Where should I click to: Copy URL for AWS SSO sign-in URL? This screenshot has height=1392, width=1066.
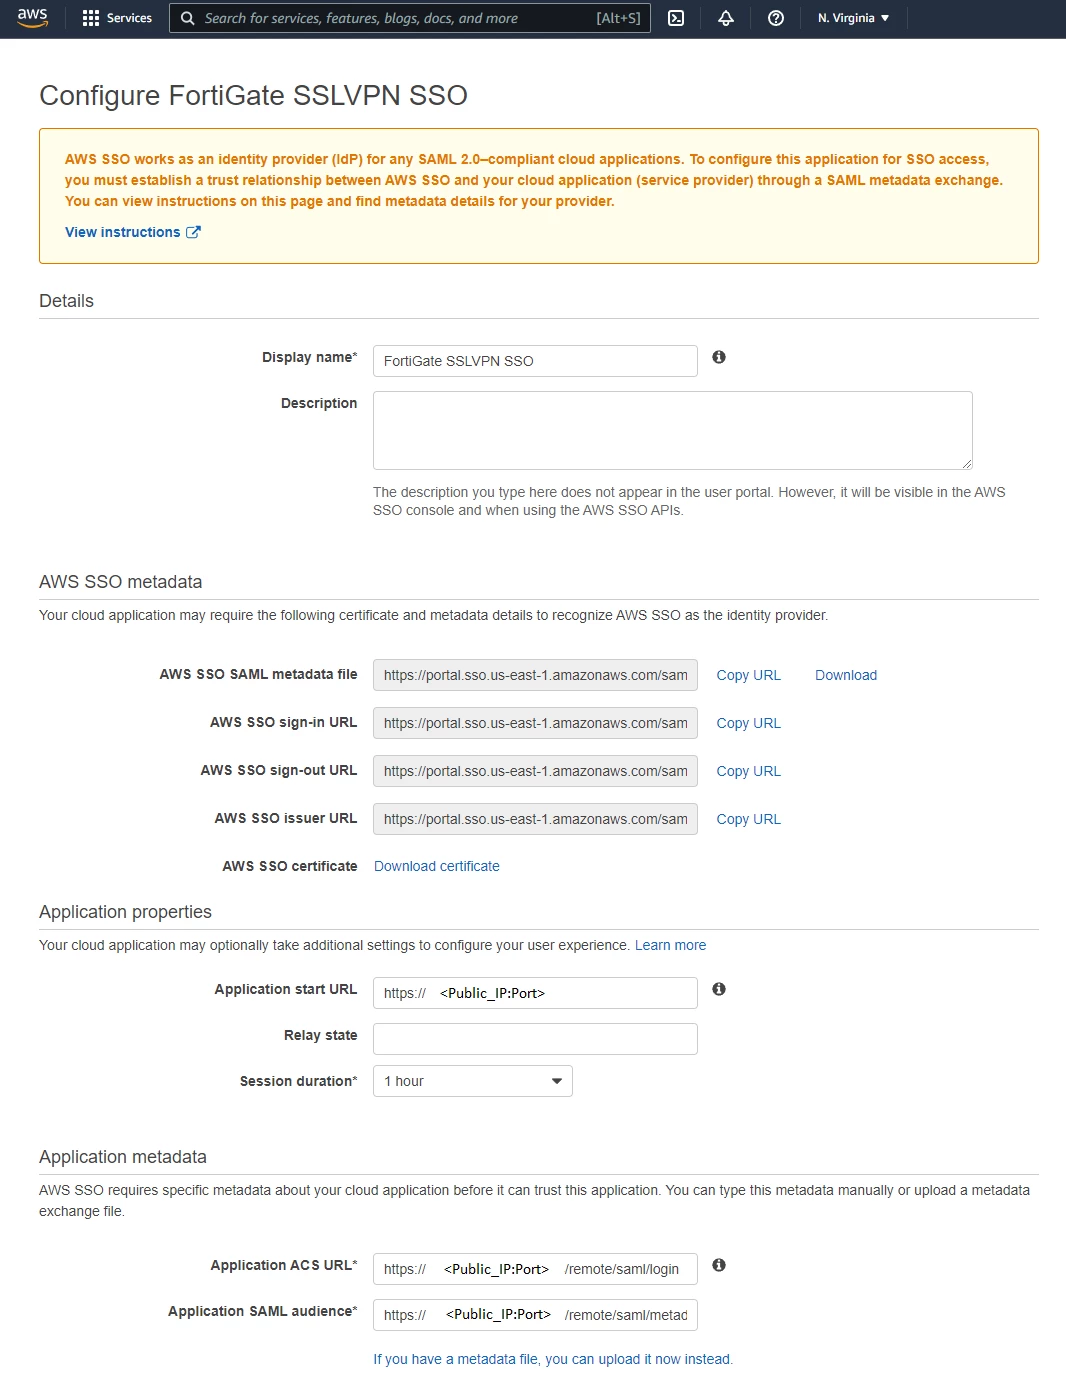748,723
